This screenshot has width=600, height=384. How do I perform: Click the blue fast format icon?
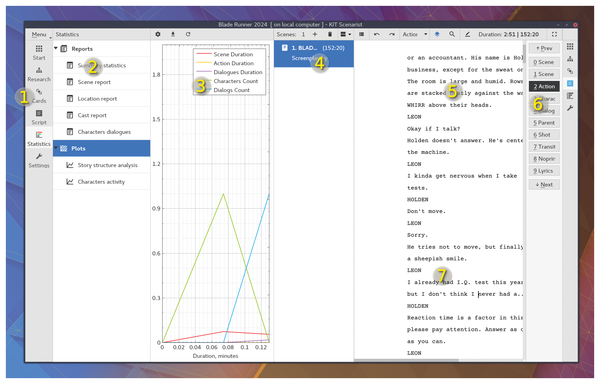pyautogui.click(x=437, y=34)
